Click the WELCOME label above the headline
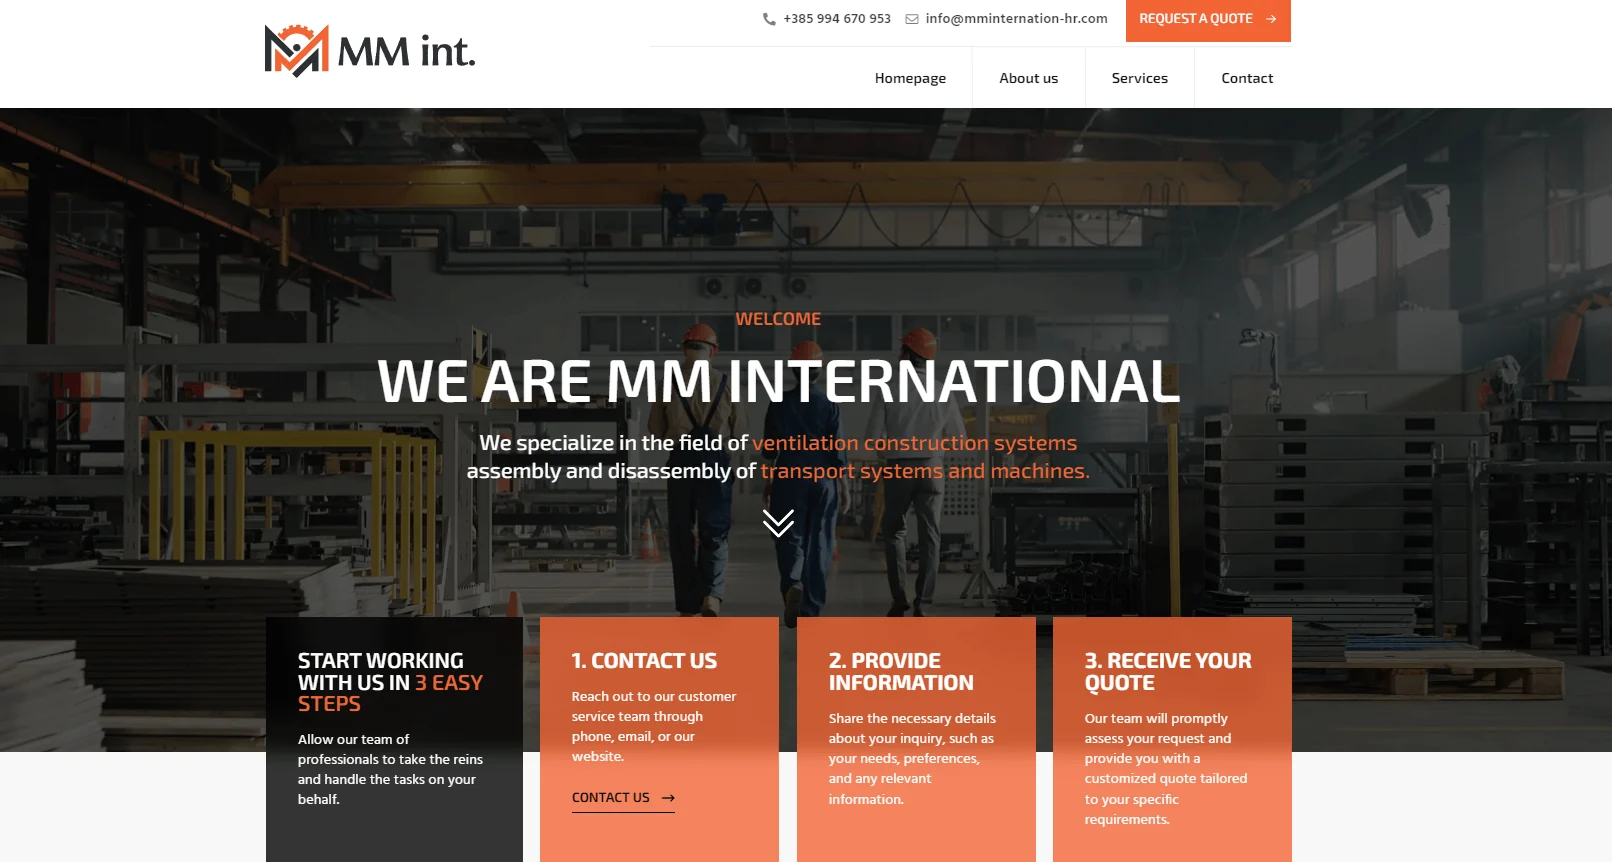Viewport: 1612px width, 862px height. [x=778, y=319]
